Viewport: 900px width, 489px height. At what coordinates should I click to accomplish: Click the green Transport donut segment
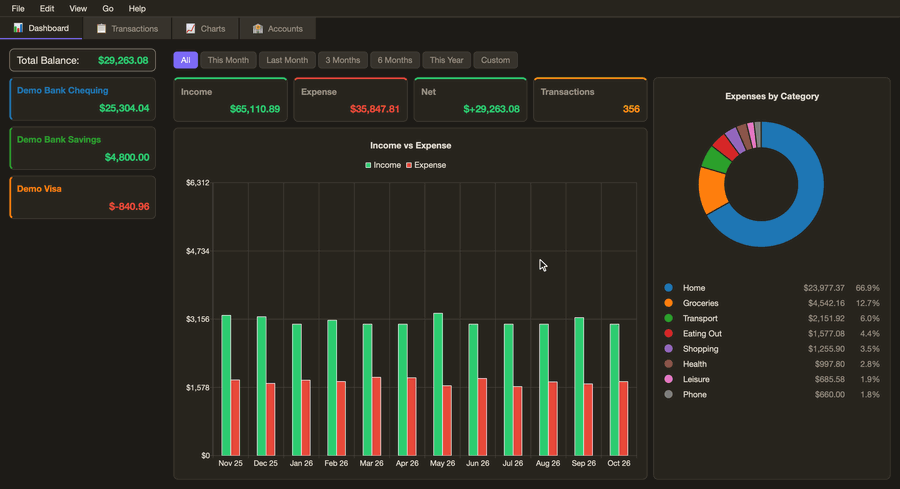[716, 159]
